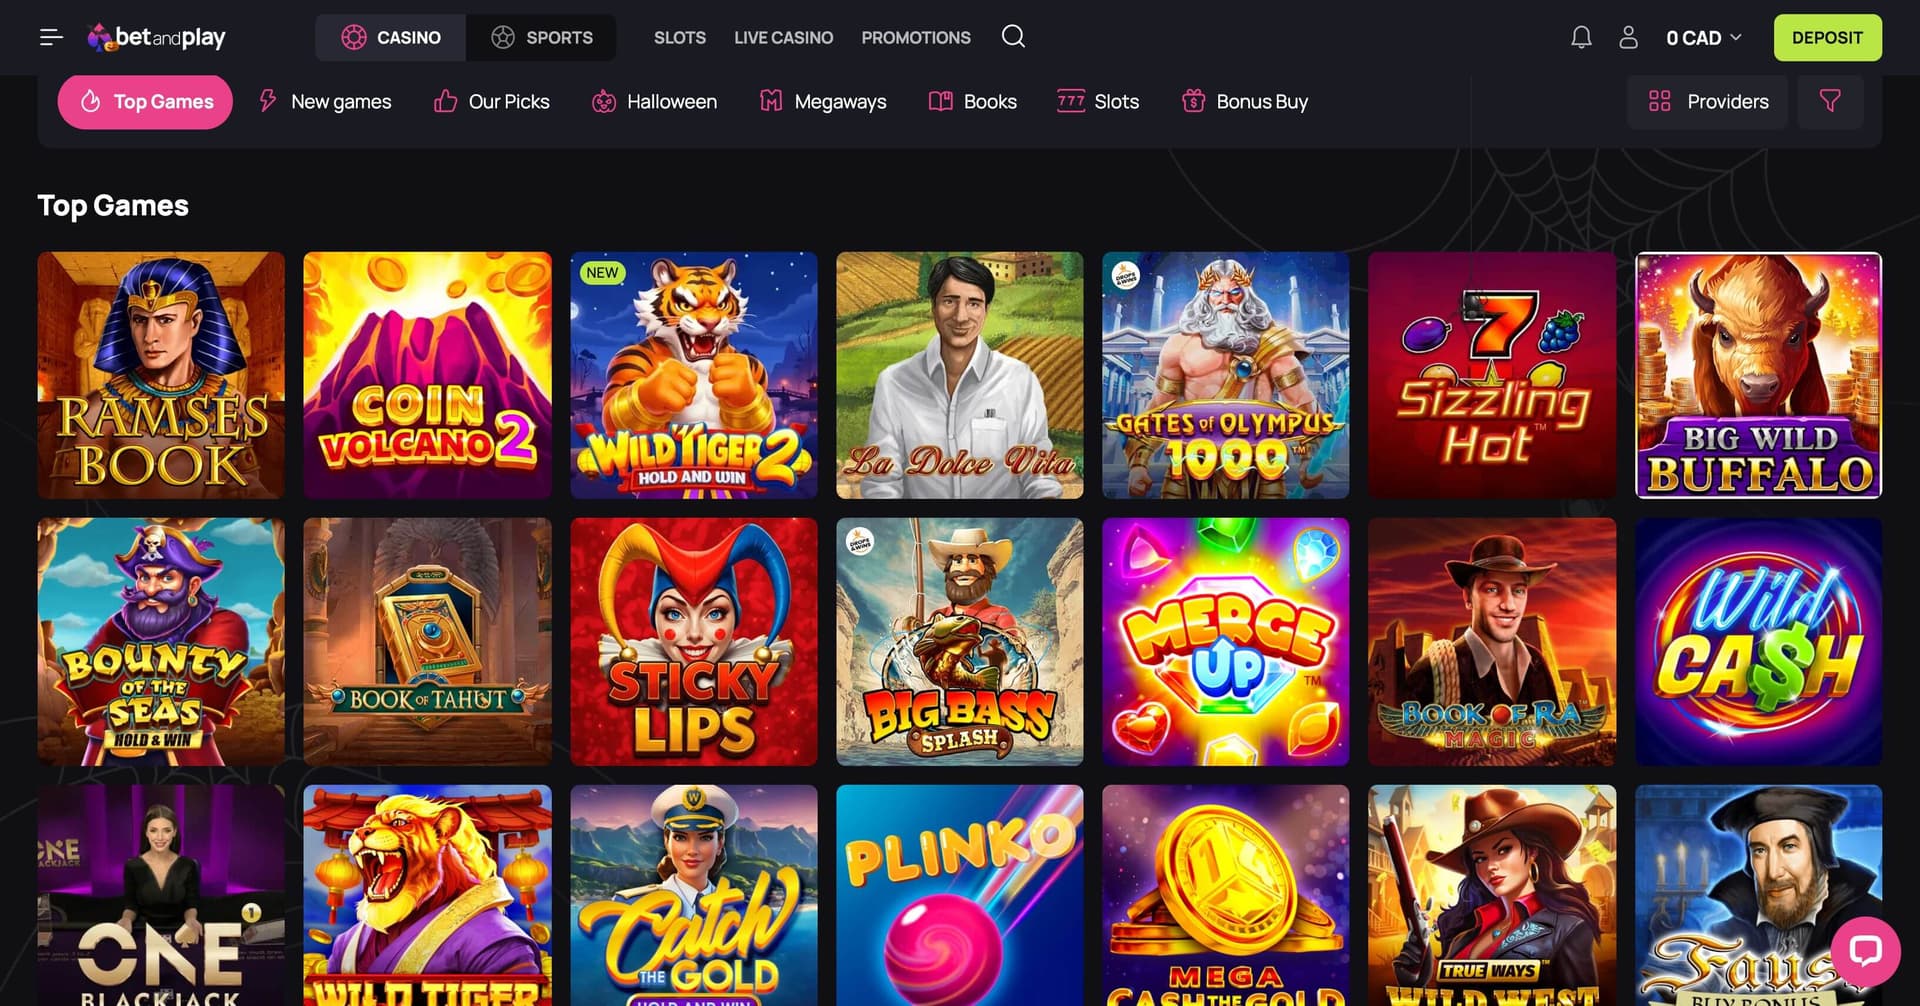Open the game filter funnel icon
This screenshot has height=1006, width=1920.
click(x=1830, y=101)
